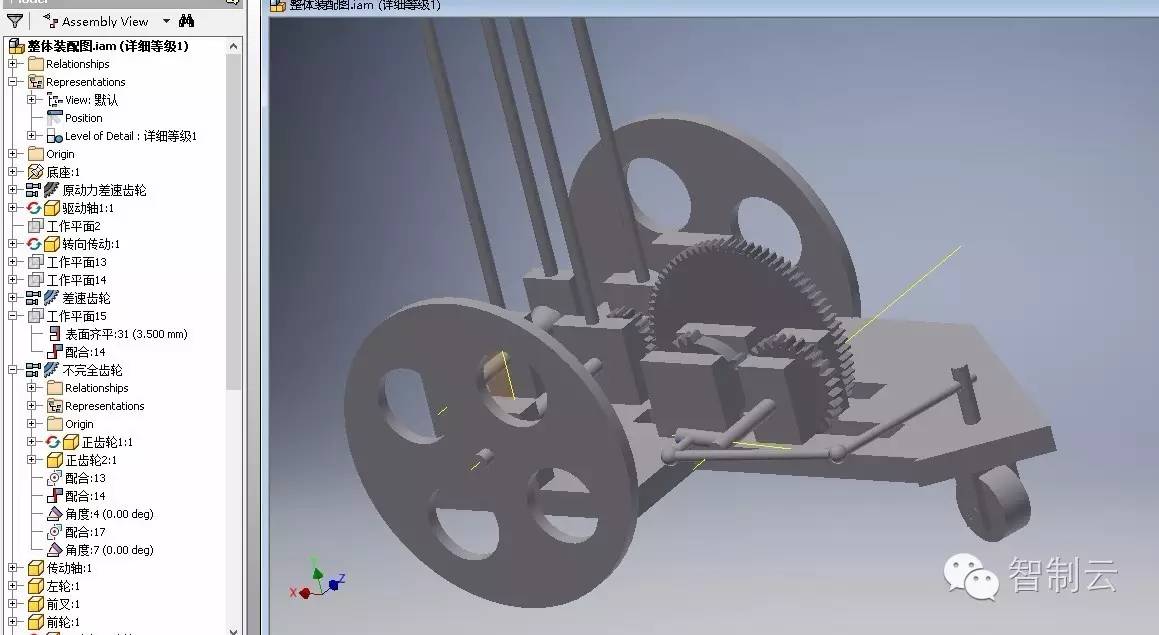1159x635 pixels.
Task: Open the Find binoculars tool
Action: point(186,21)
